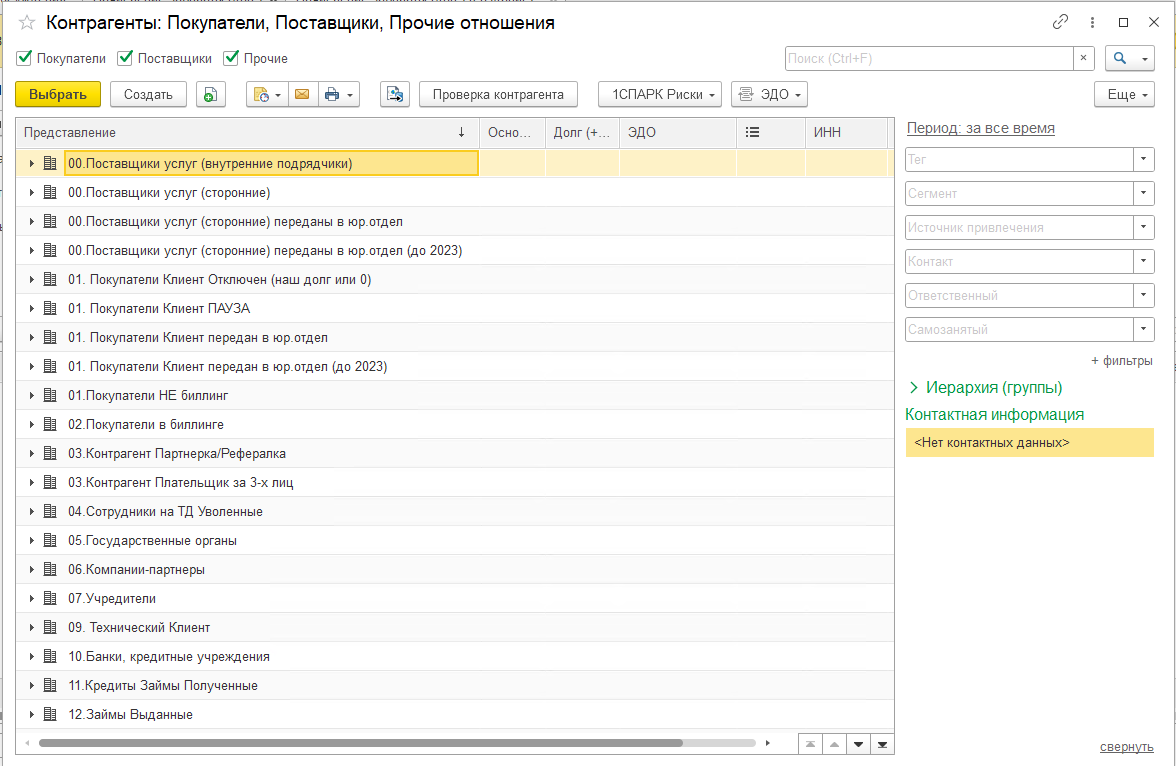Click the get link chain icon
This screenshot has height=766, width=1176.
click(1060, 22)
